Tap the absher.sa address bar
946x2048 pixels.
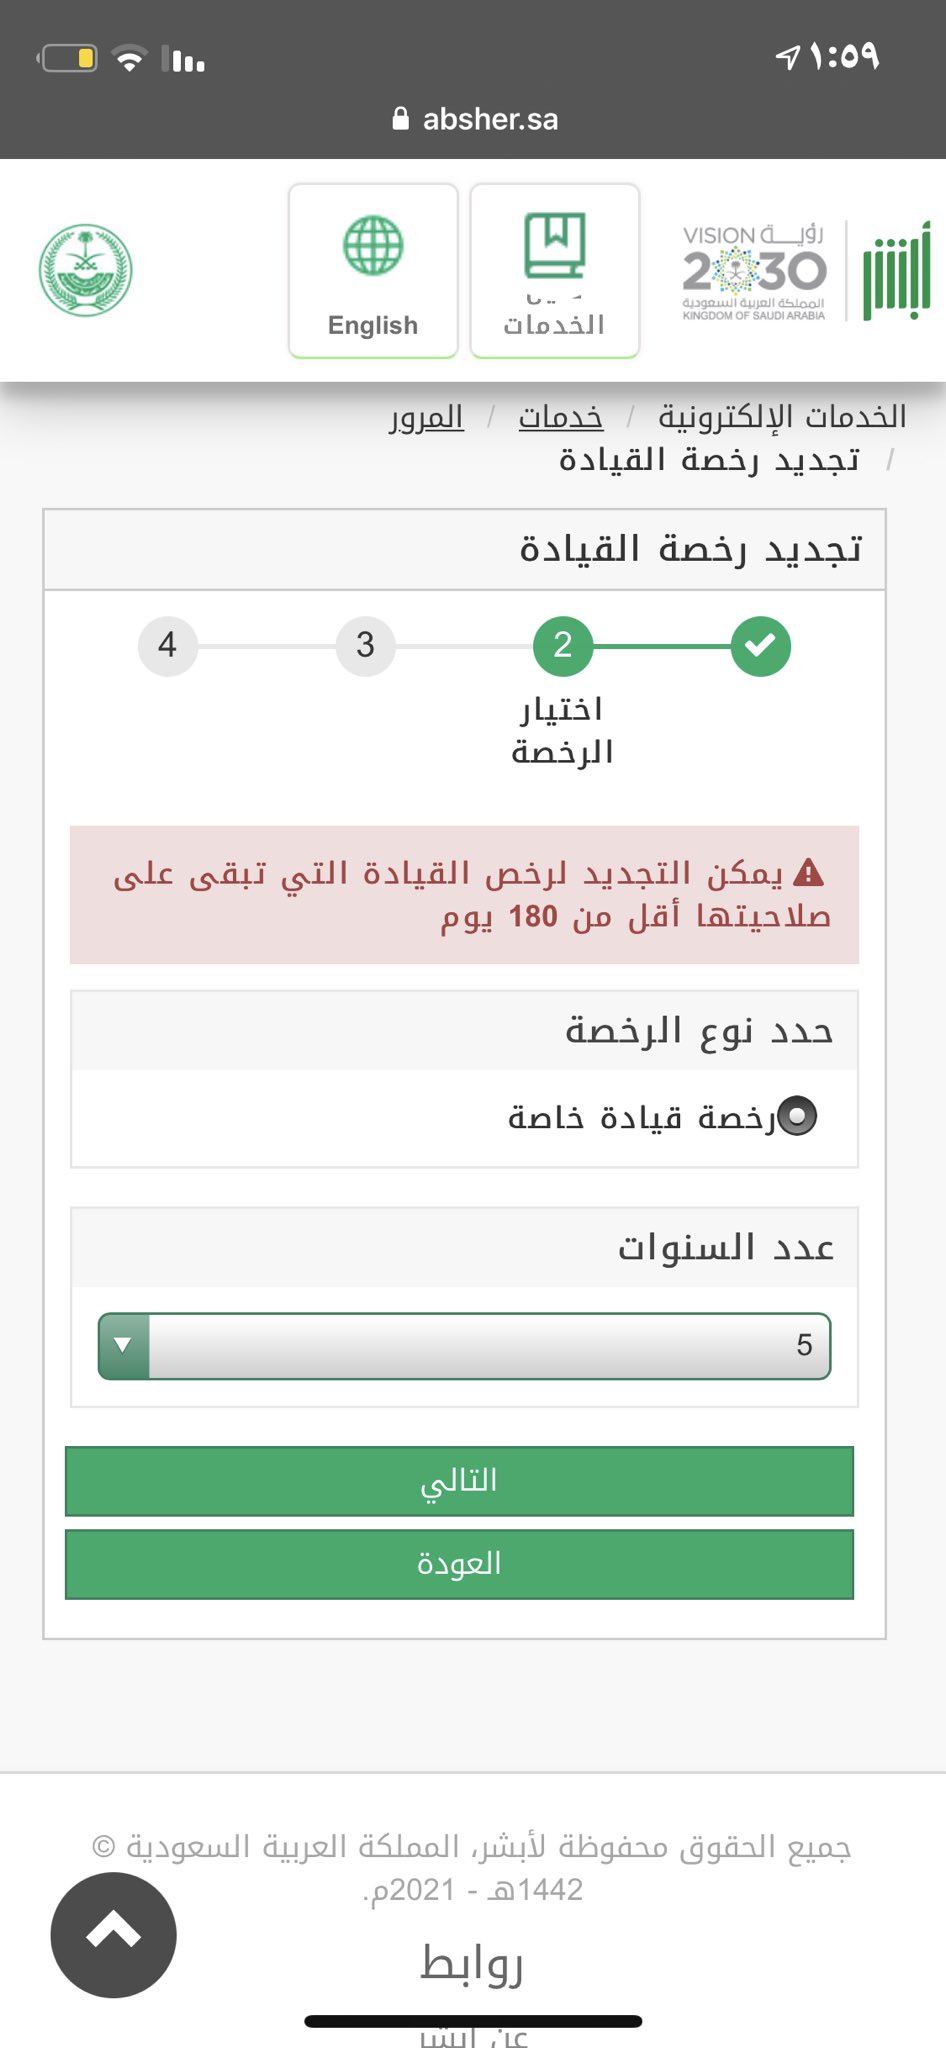(x=475, y=119)
